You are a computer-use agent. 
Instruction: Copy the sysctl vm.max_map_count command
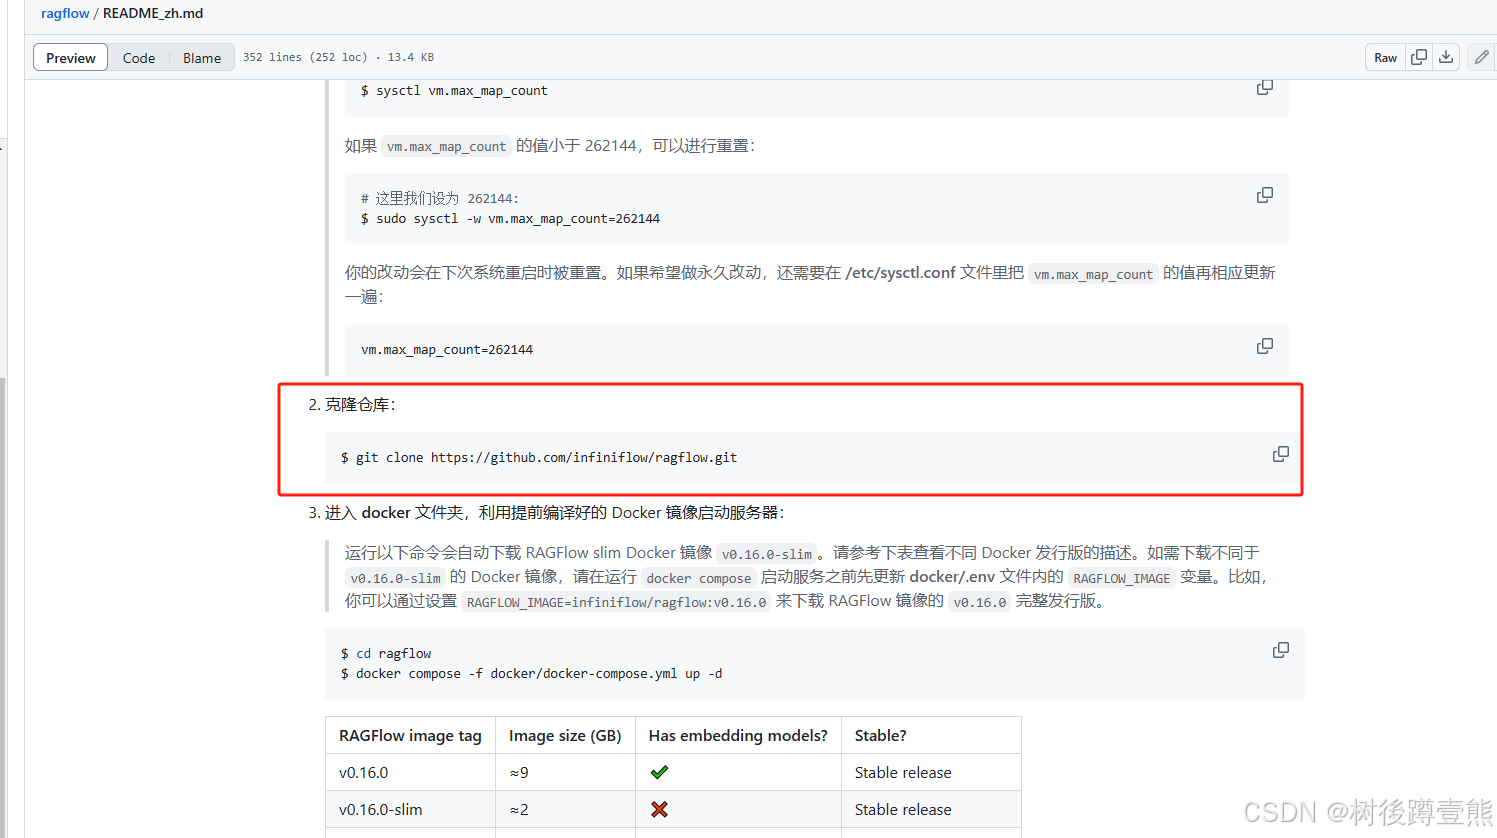[x=1265, y=88]
